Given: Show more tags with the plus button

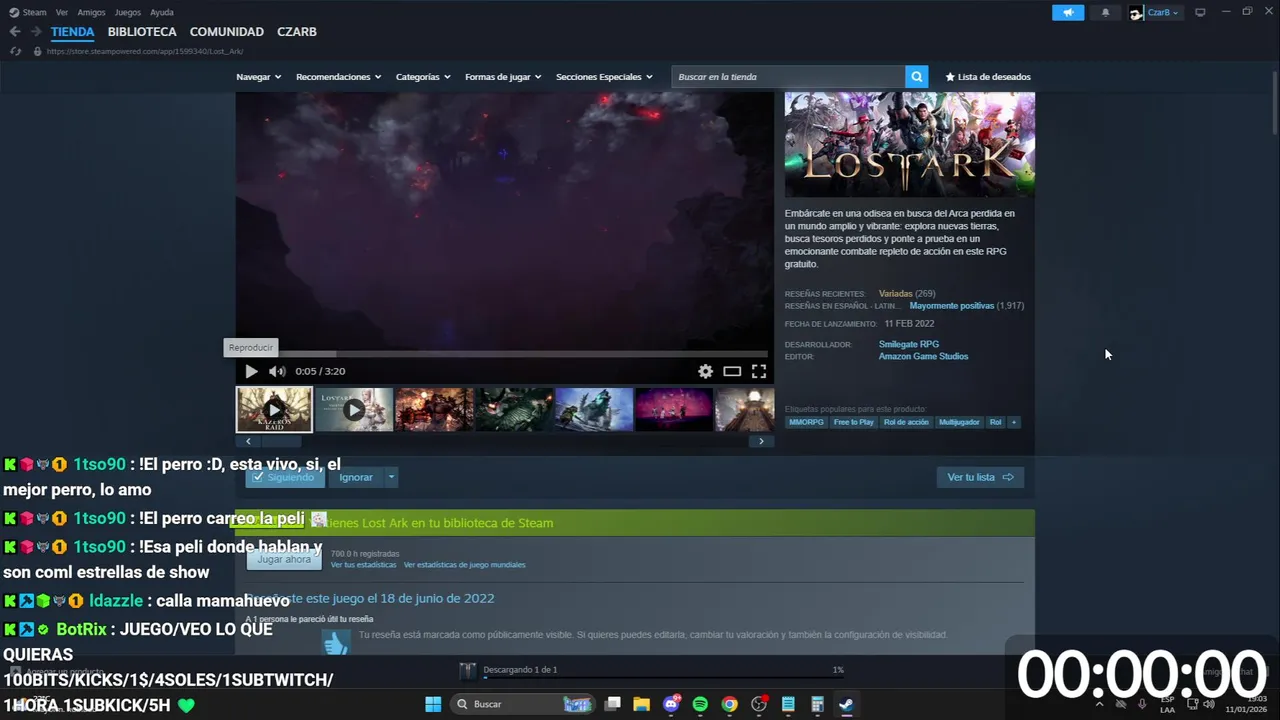Looking at the screenshot, I should pyautogui.click(x=1014, y=422).
